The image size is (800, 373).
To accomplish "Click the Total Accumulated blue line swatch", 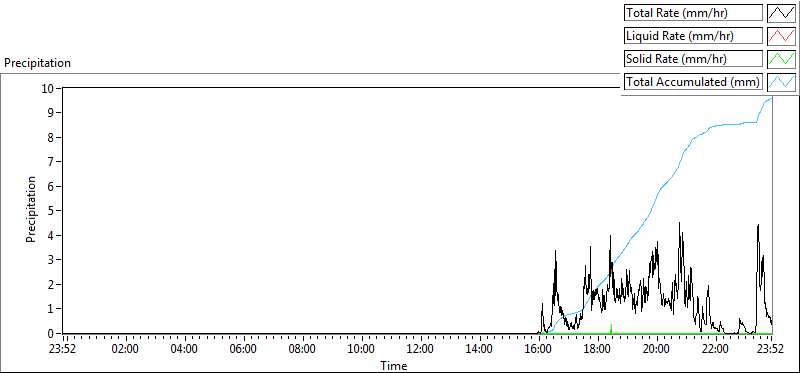I will point(781,82).
